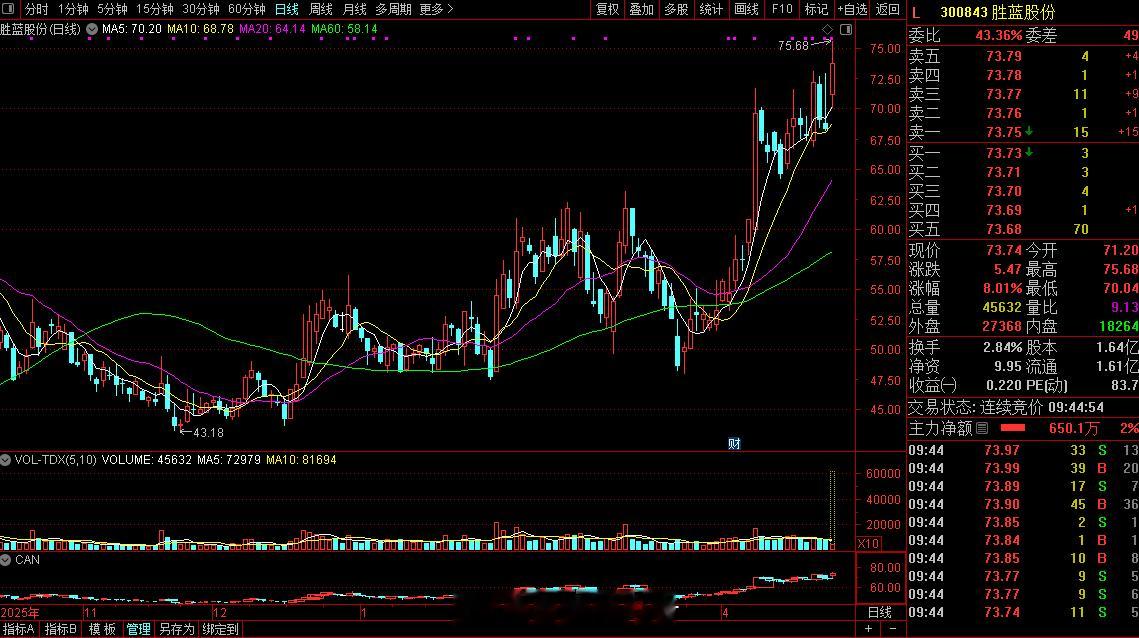Click the MA10: 68.78 indicator value
1139x638 pixels.
[x=200, y=29]
